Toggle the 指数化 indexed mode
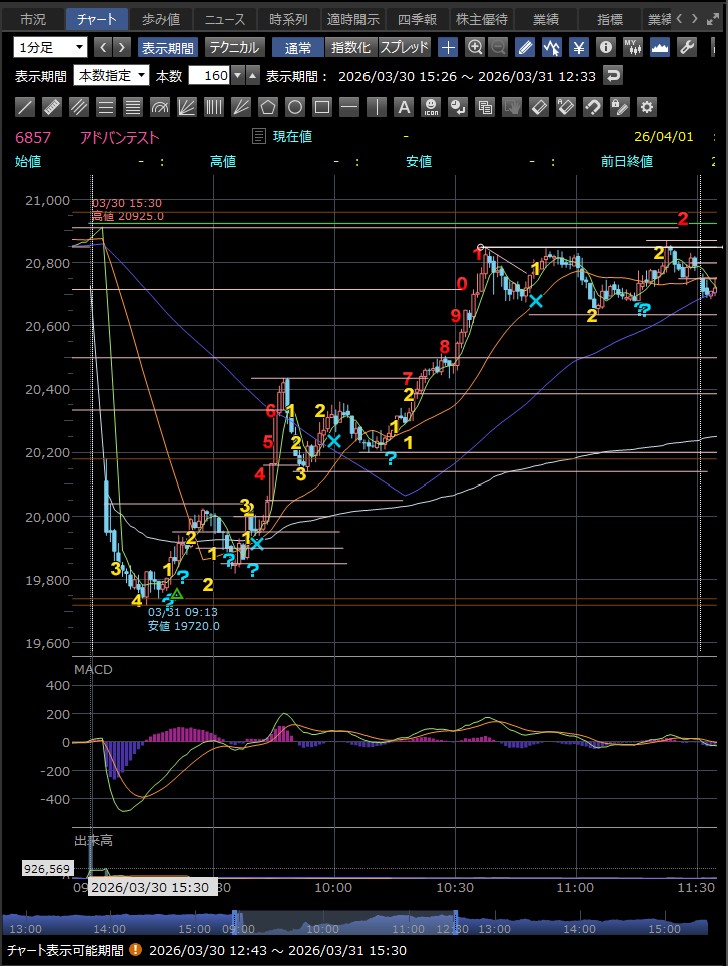This screenshot has height=966, width=728. [x=350, y=47]
